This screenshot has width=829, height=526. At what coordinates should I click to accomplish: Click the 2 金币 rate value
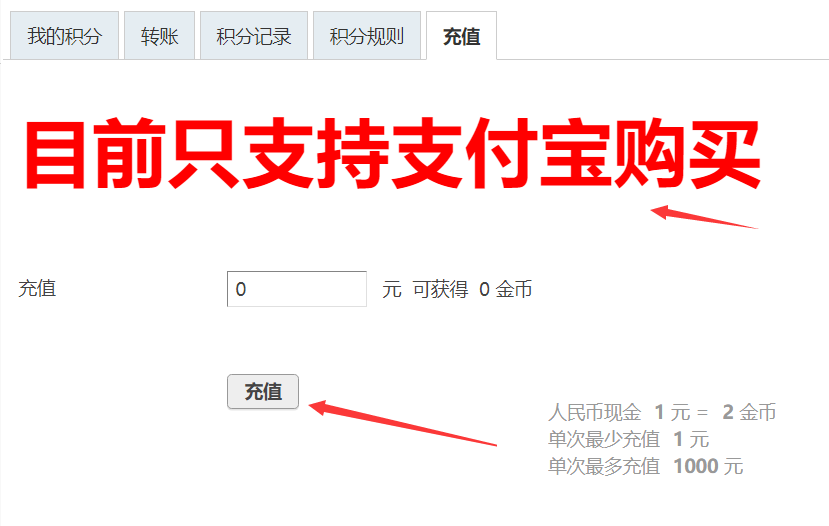click(749, 412)
